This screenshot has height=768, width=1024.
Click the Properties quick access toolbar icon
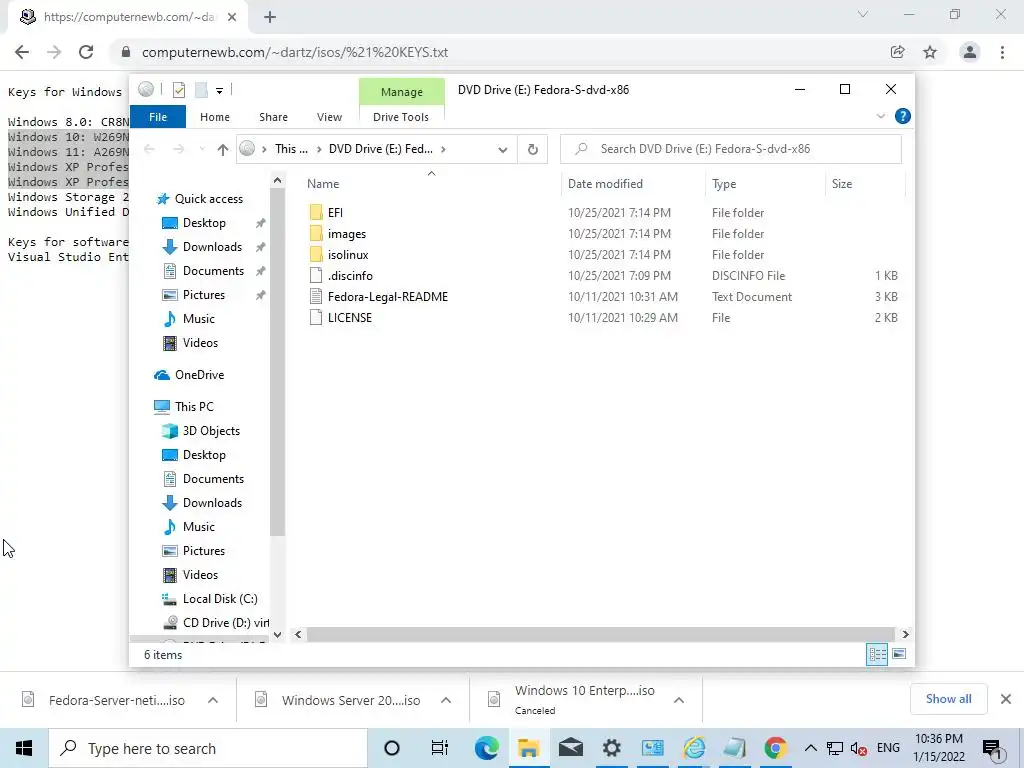point(178,90)
